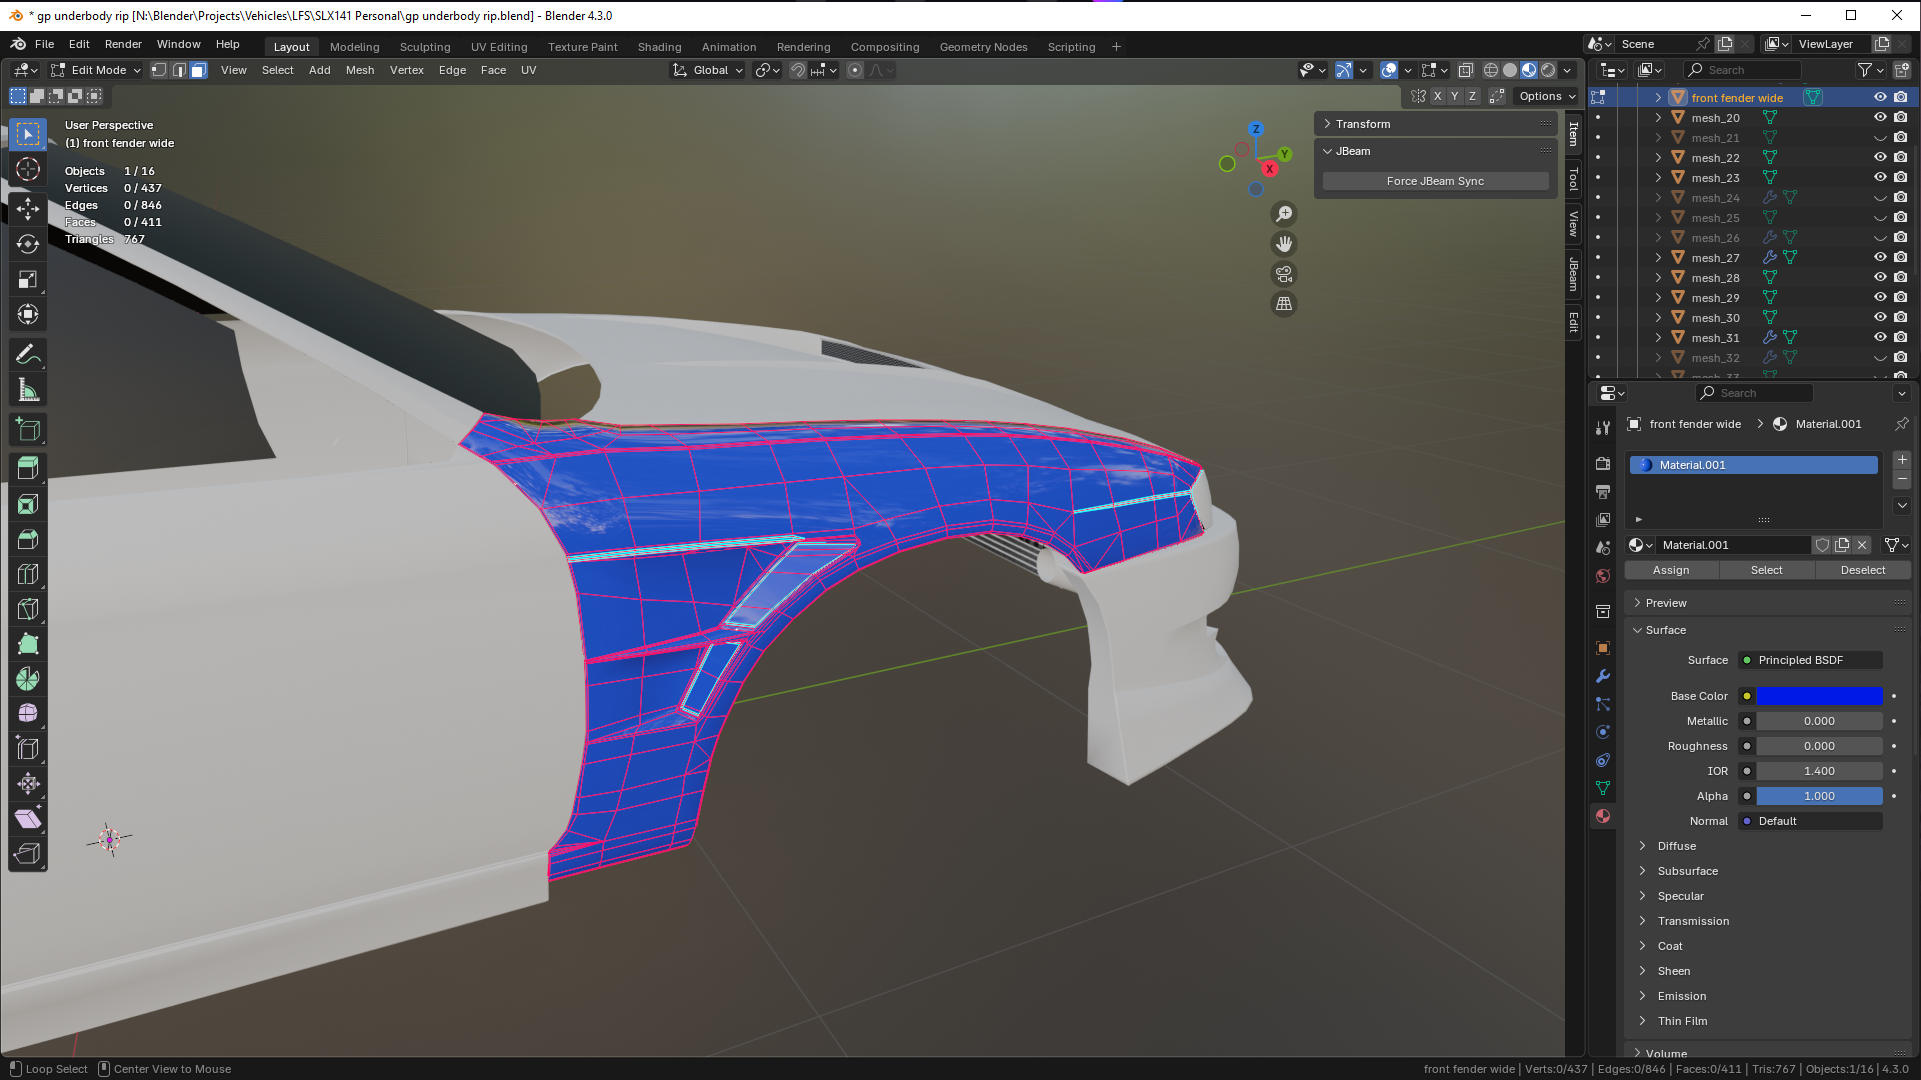Screen dimensions: 1921x1080
Task: Click Force JBeam Sync button
Action: pyautogui.click(x=1435, y=181)
